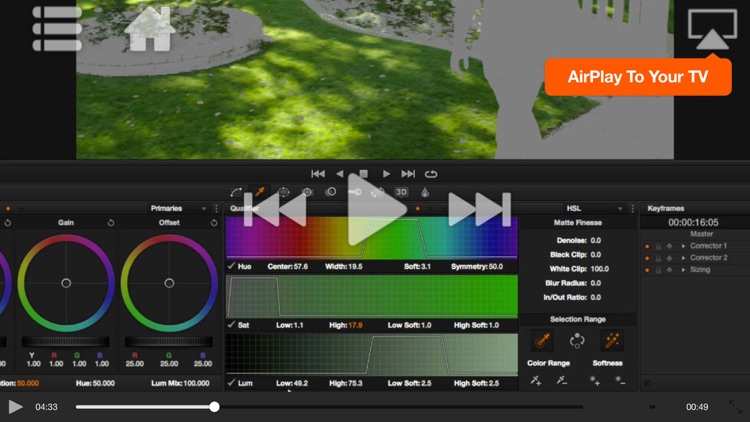The height and width of the screenshot is (422, 750).
Task: Open the Key palette icon
Action: pyautogui.click(x=354, y=192)
